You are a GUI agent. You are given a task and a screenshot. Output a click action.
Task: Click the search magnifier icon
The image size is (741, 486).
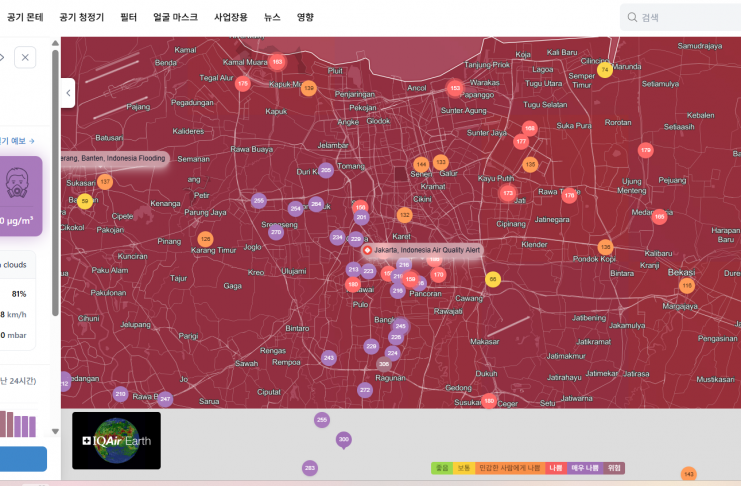(631, 17)
